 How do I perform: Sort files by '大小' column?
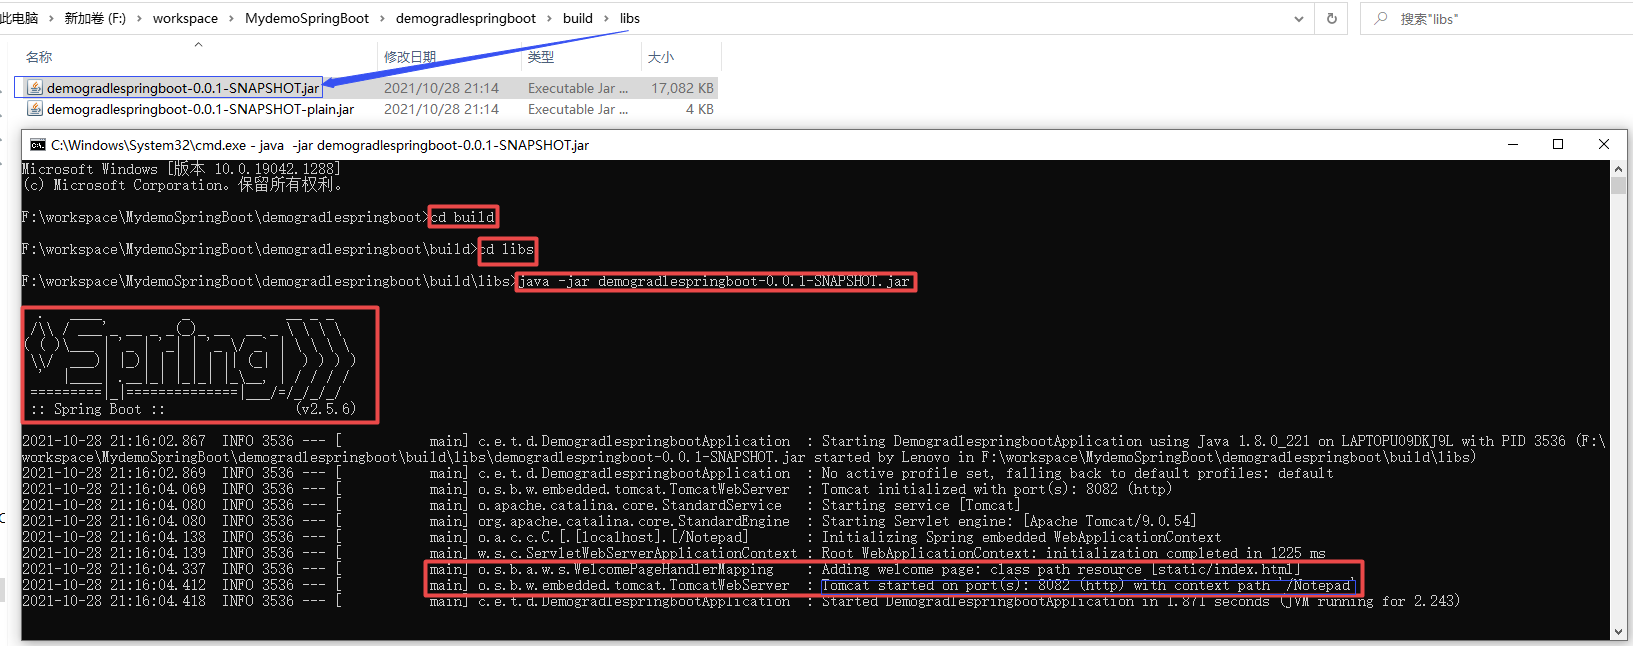pyautogui.click(x=661, y=57)
